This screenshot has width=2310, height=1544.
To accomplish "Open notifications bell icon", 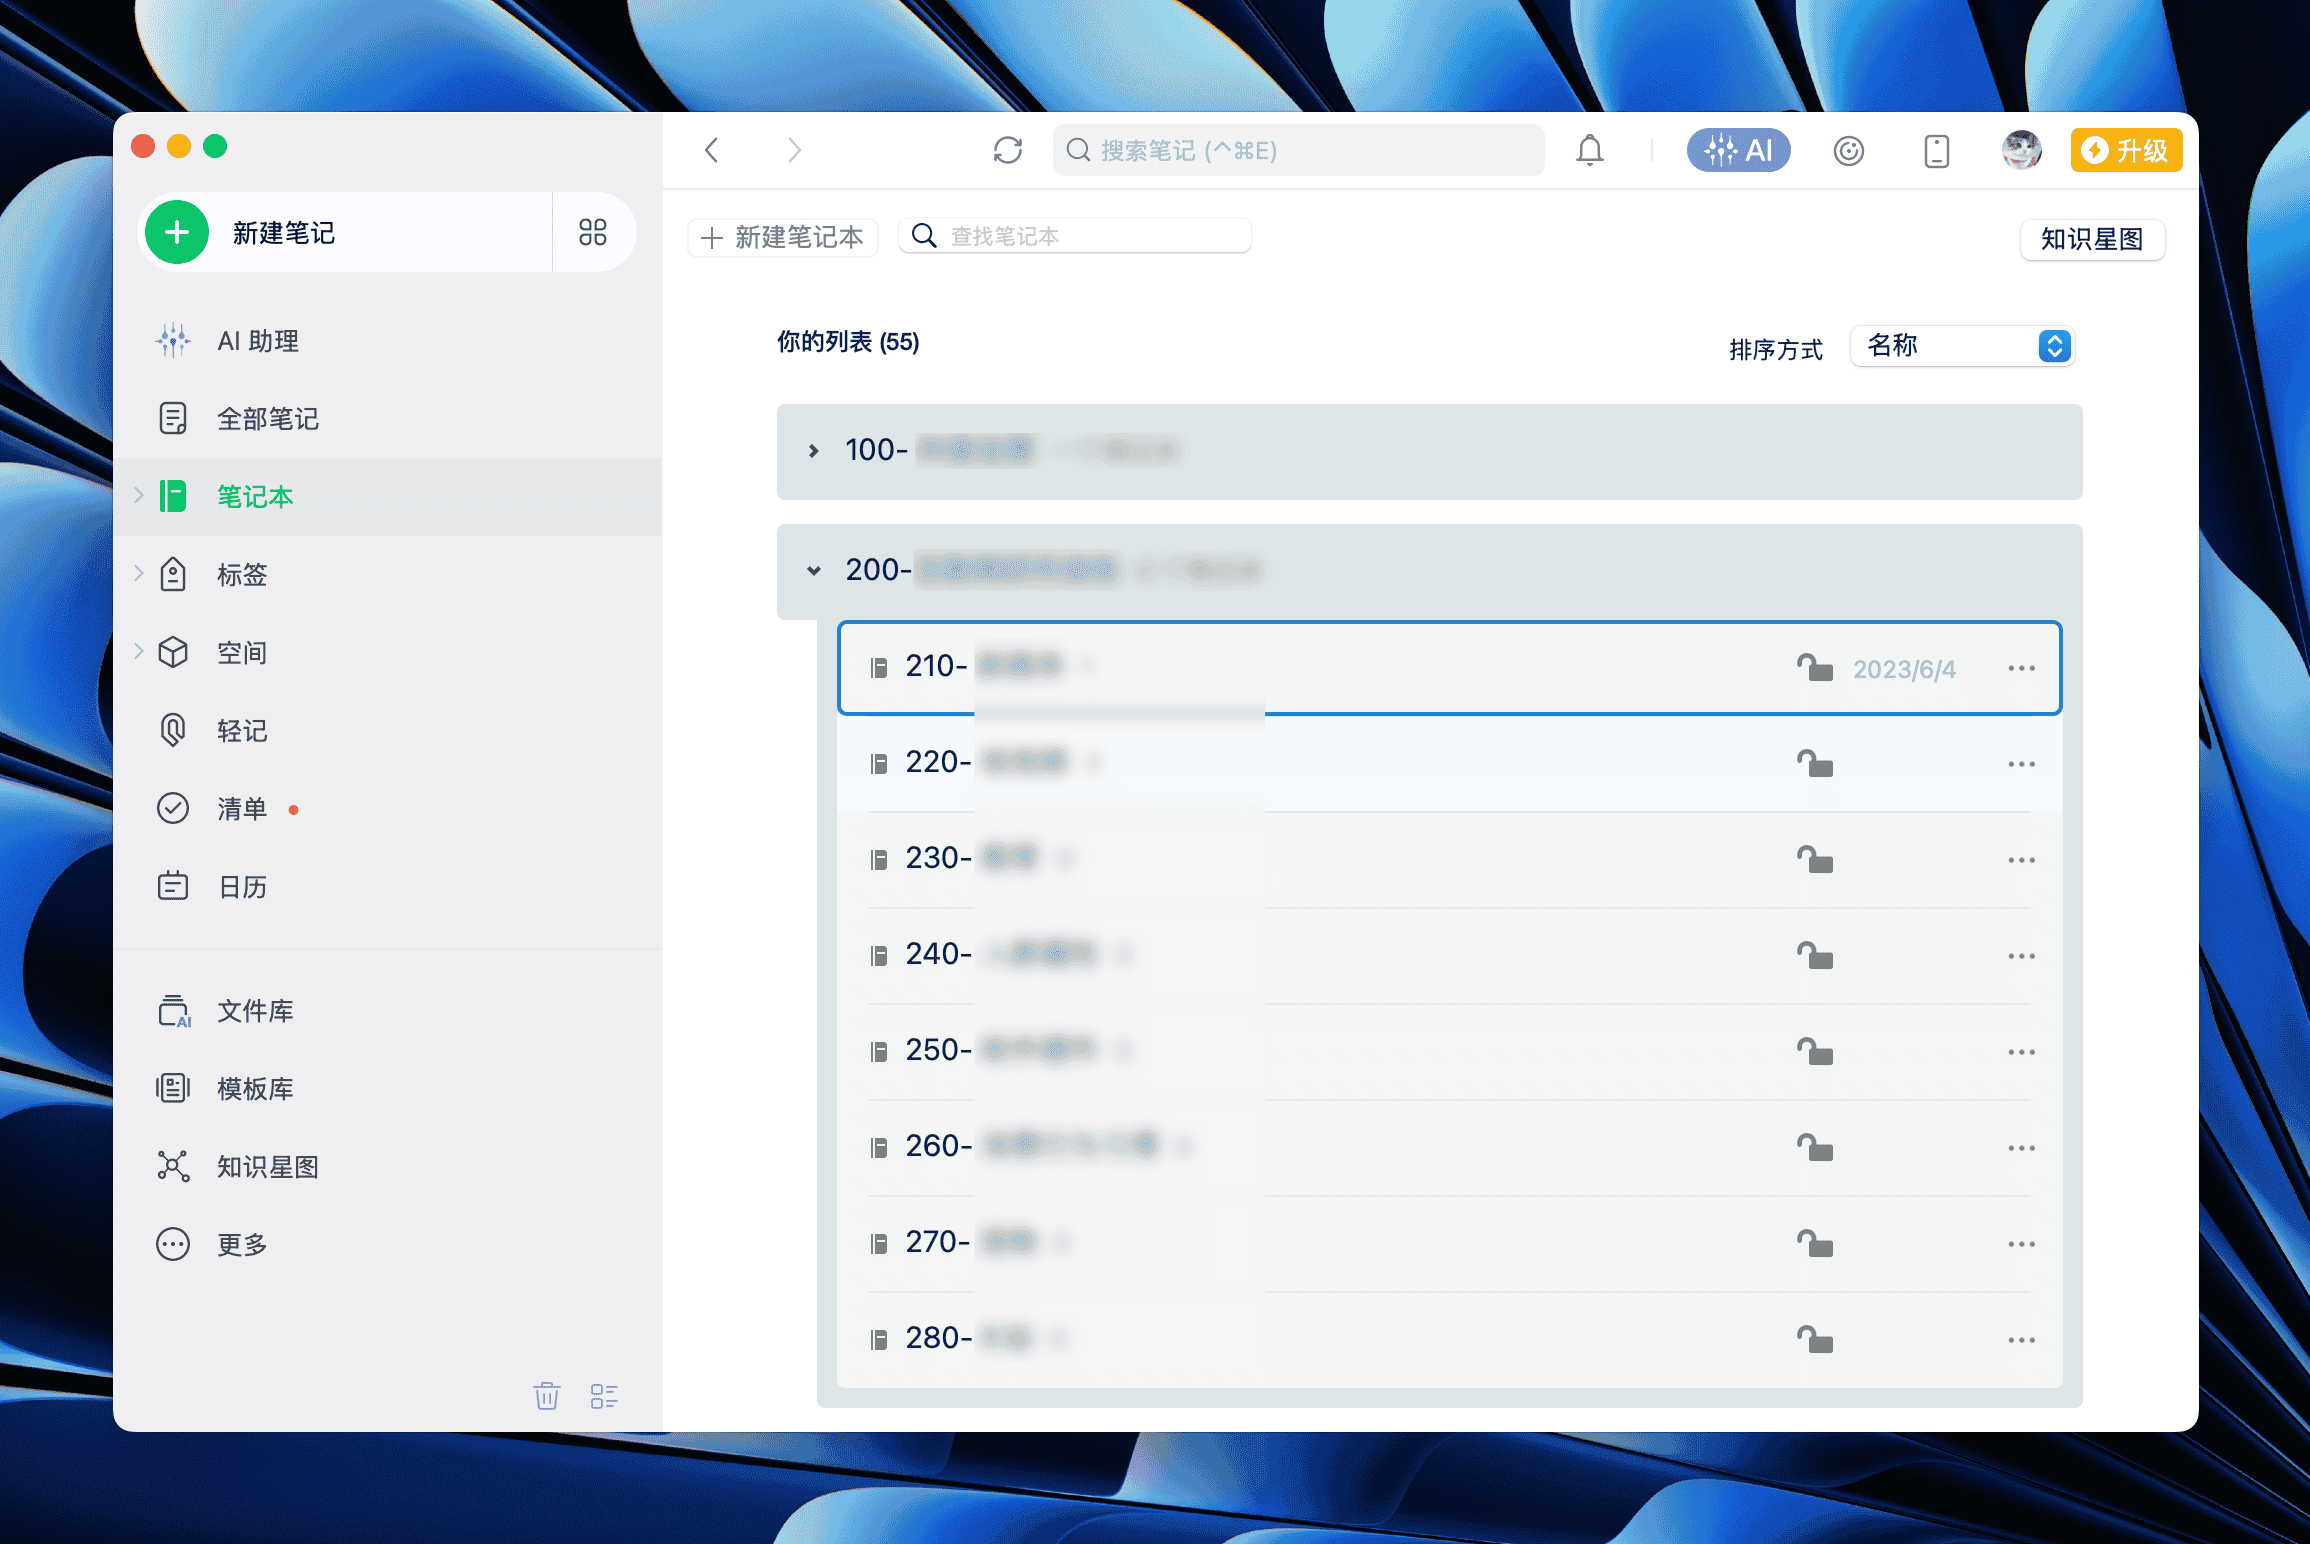I will pos(1590,150).
